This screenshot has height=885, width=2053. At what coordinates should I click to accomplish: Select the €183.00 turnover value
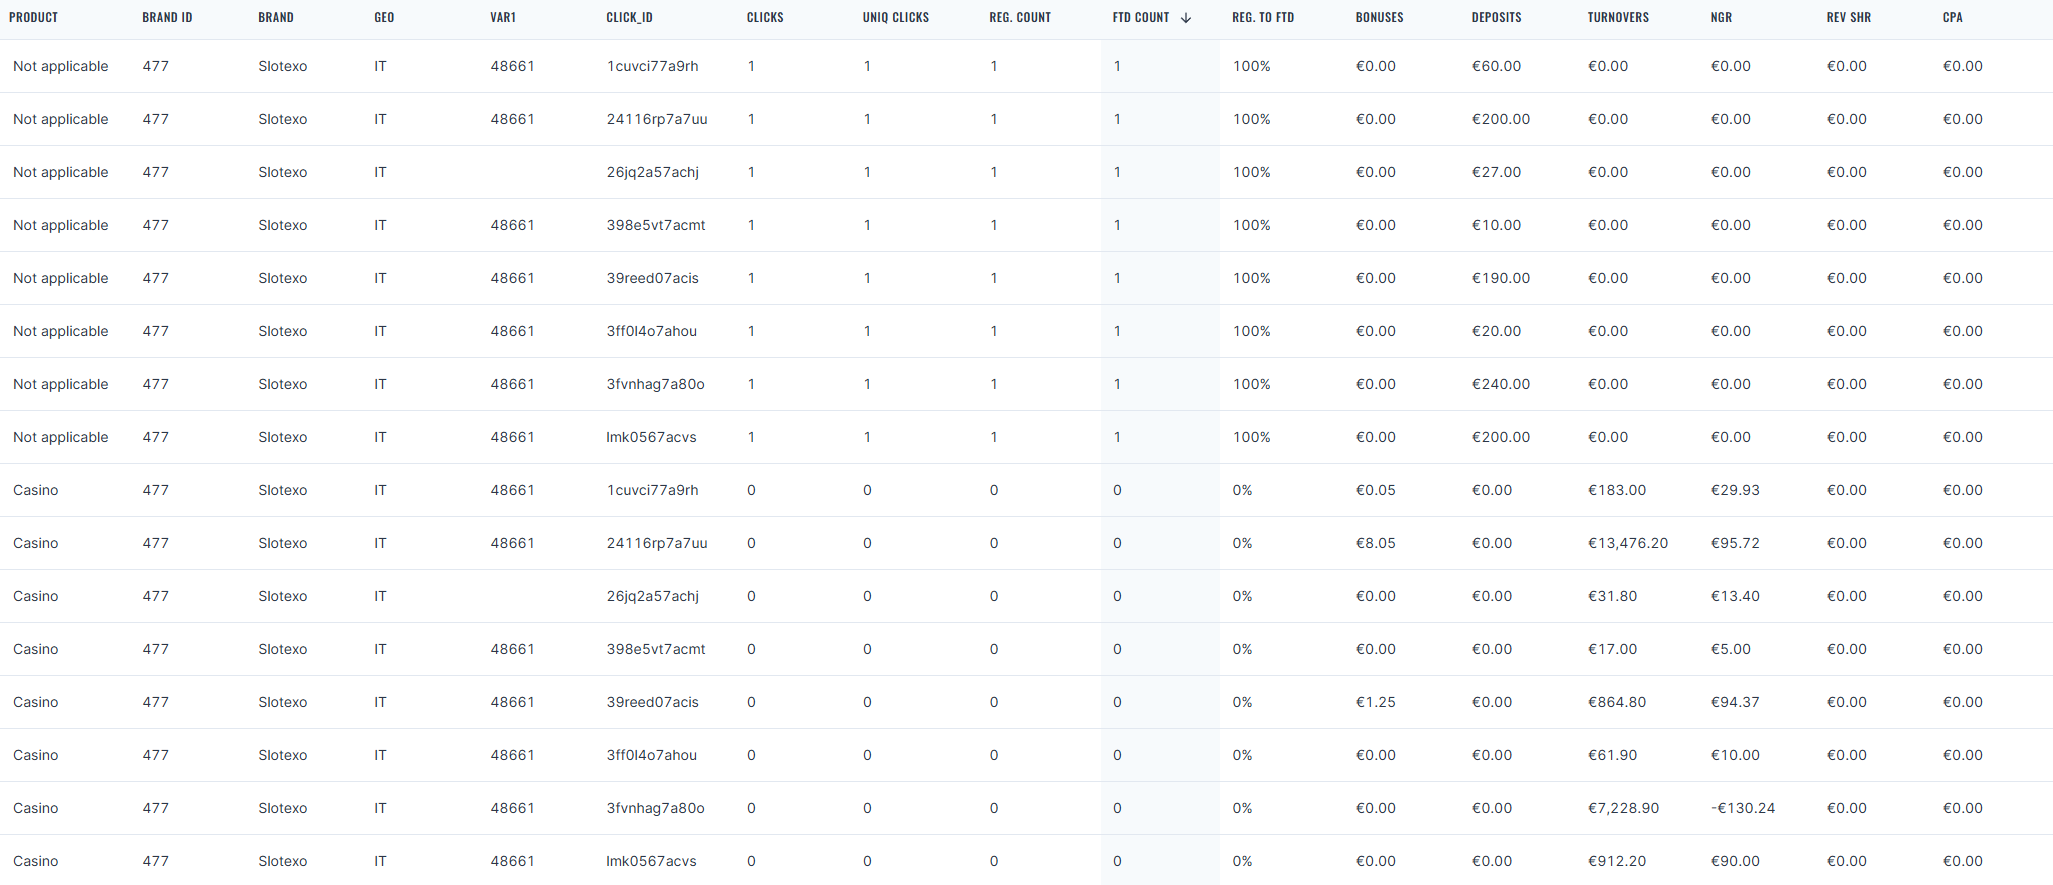[x=1616, y=490]
